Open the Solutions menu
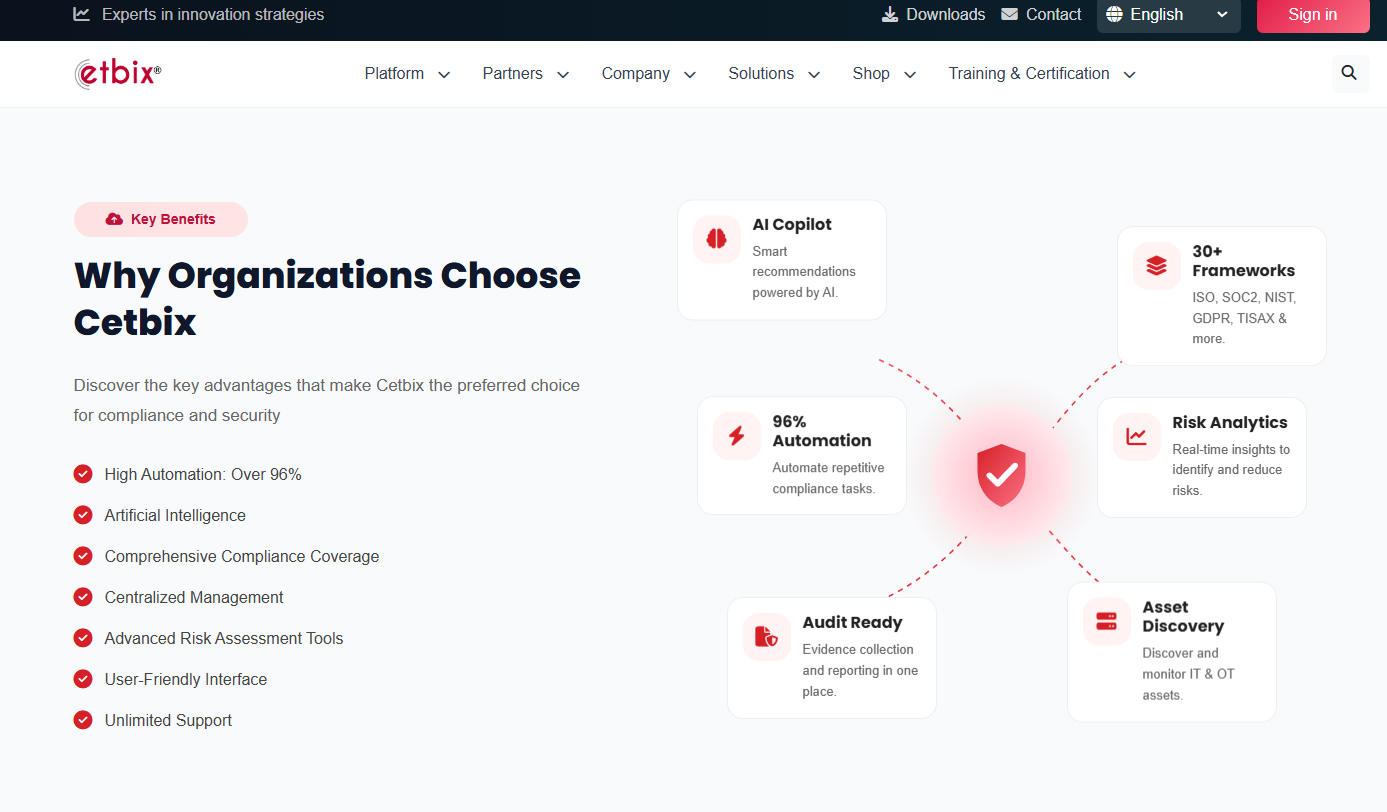The width and height of the screenshot is (1387, 812). coord(761,73)
